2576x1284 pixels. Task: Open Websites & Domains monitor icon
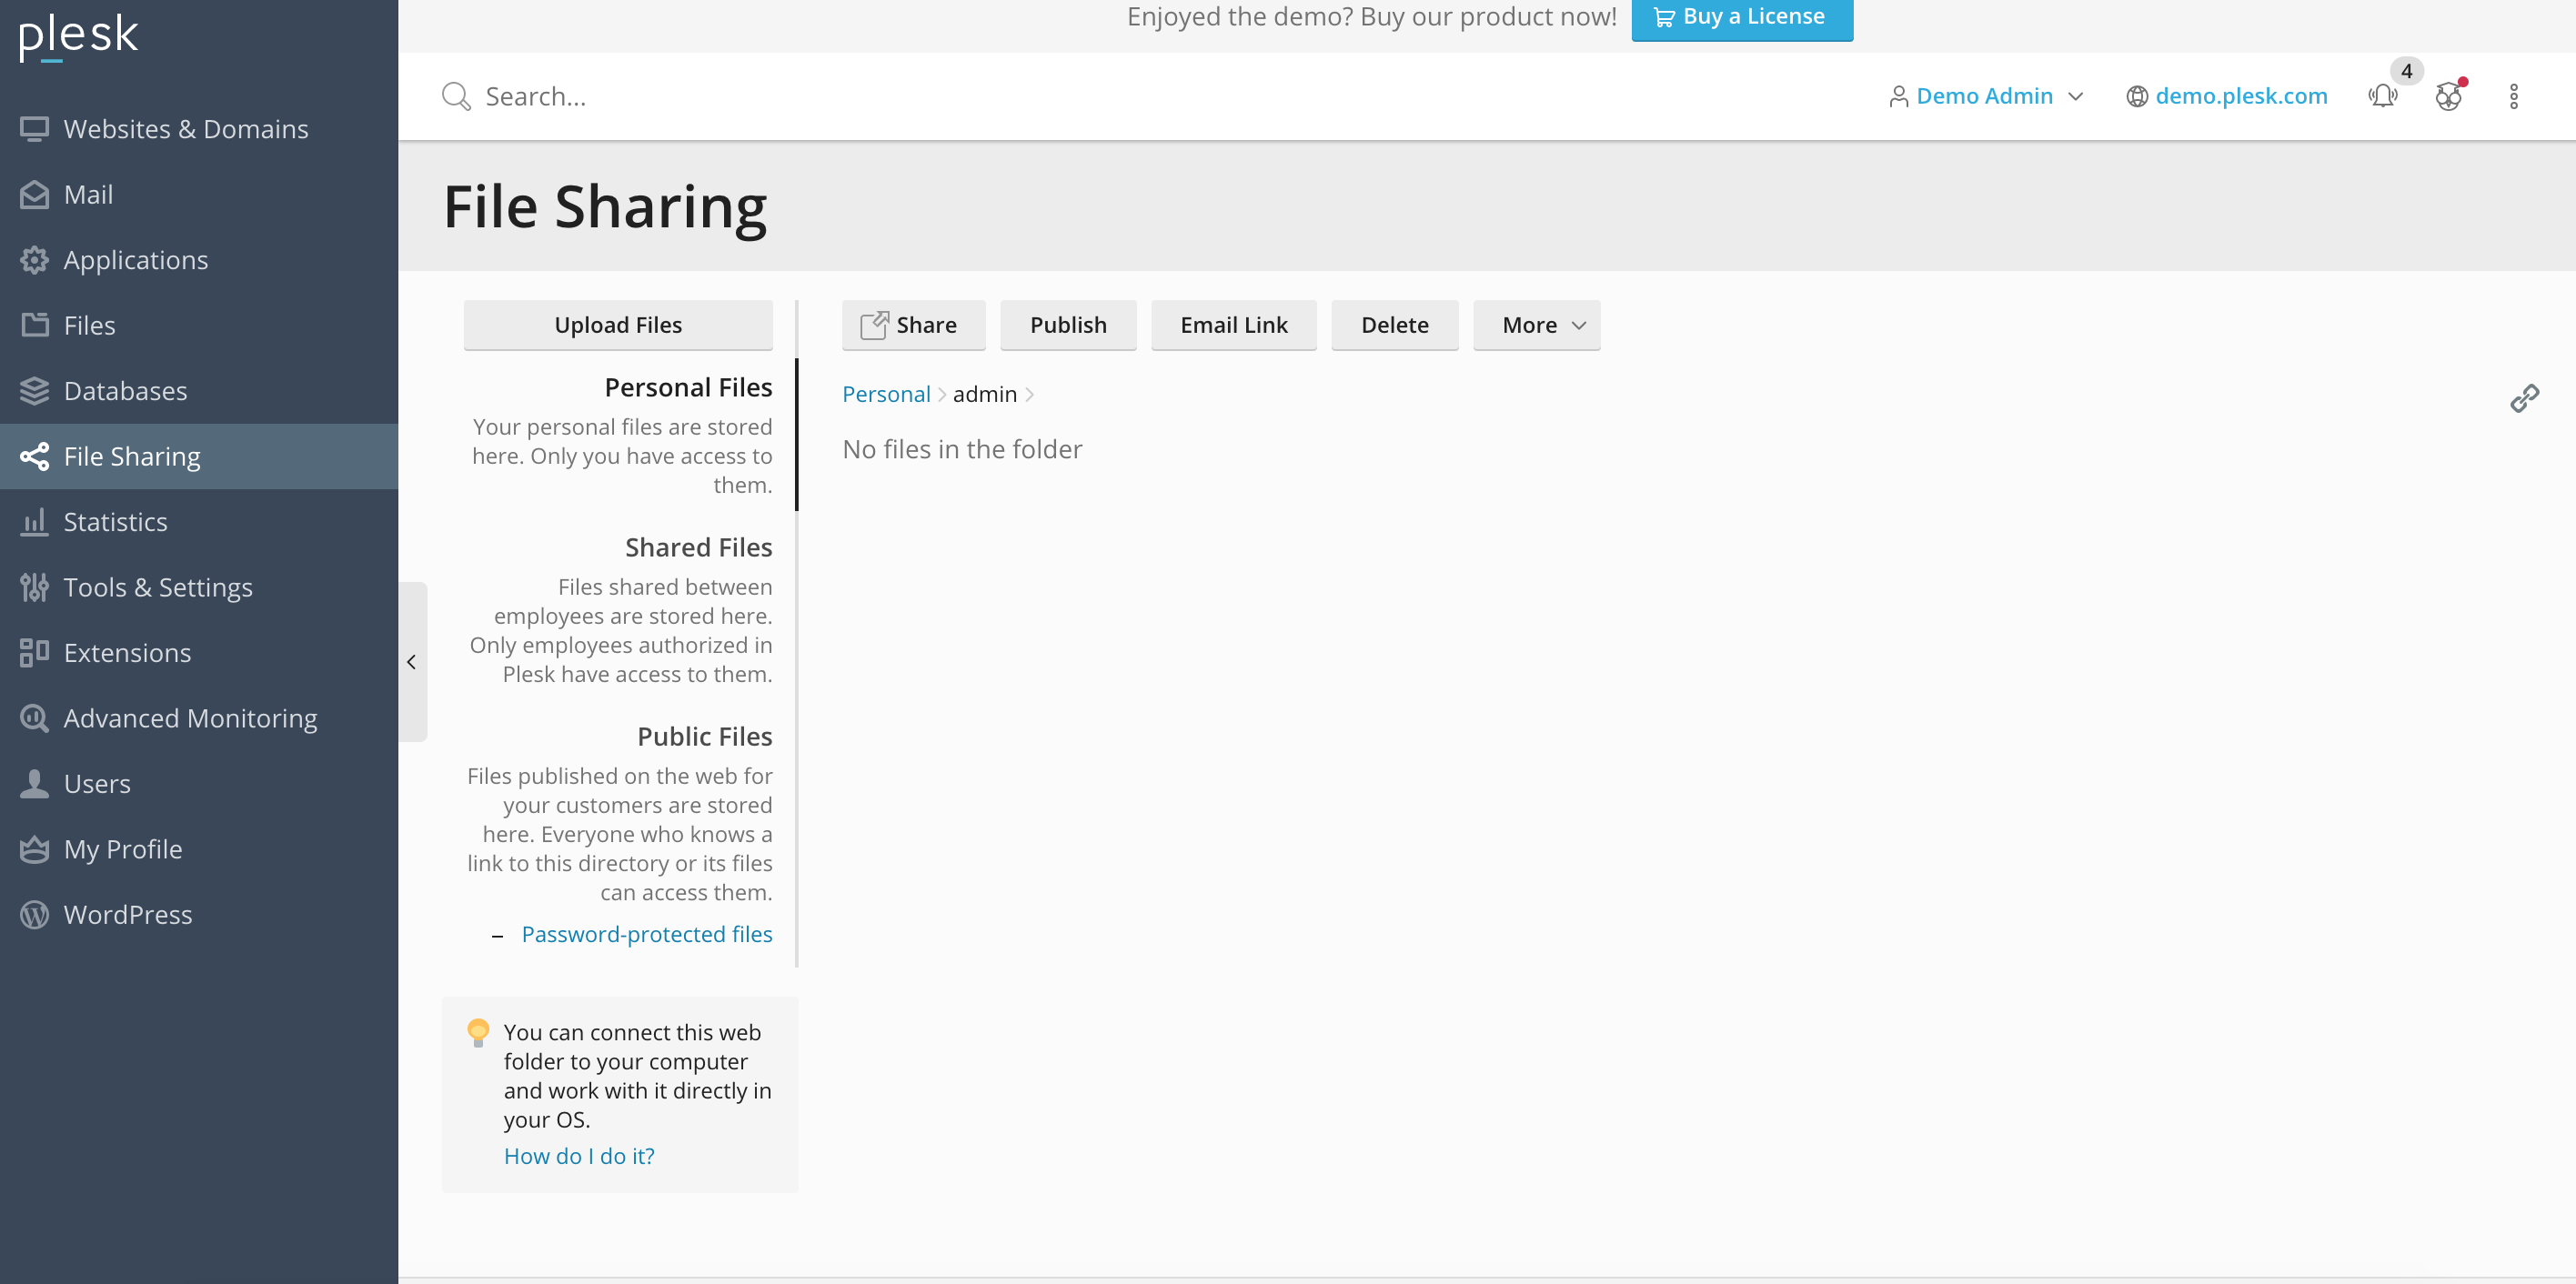pos(34,129)
